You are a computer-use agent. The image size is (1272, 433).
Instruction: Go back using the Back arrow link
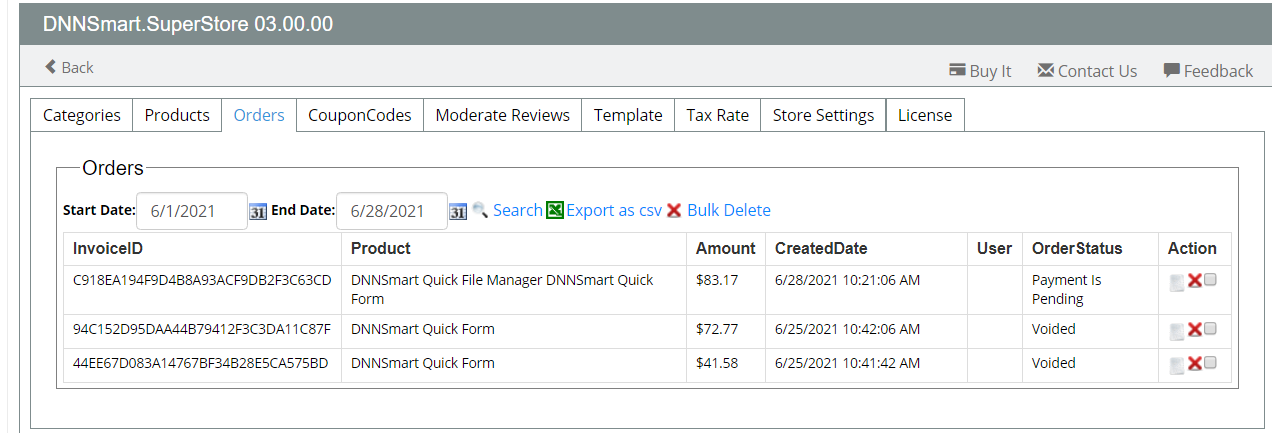click(69, 67)
